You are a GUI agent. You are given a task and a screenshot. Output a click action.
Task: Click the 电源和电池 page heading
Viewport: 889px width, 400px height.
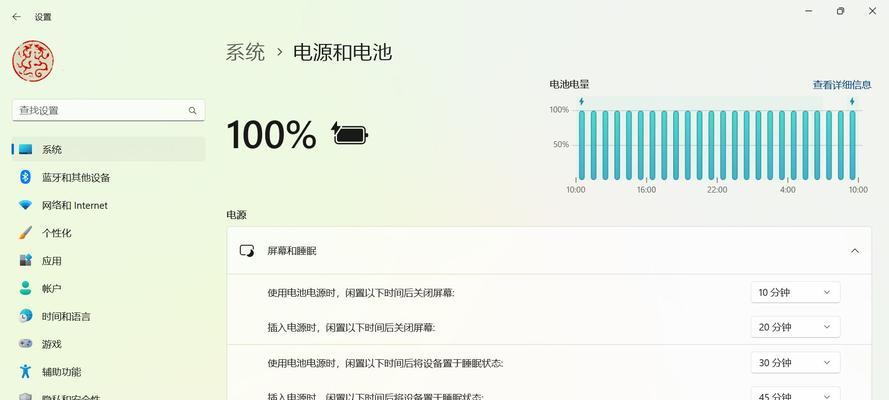[342, 52]
